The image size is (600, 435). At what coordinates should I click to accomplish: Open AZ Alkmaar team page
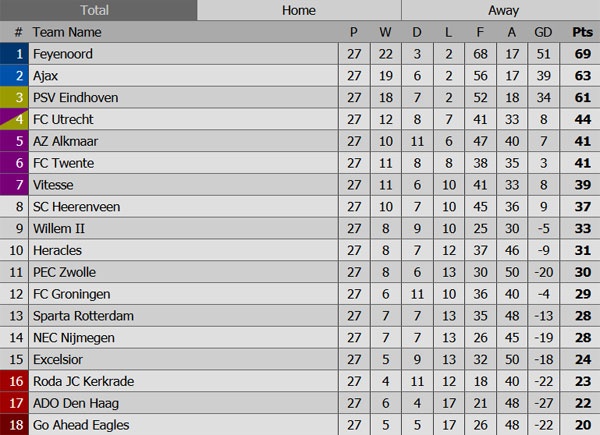point(64,142)
